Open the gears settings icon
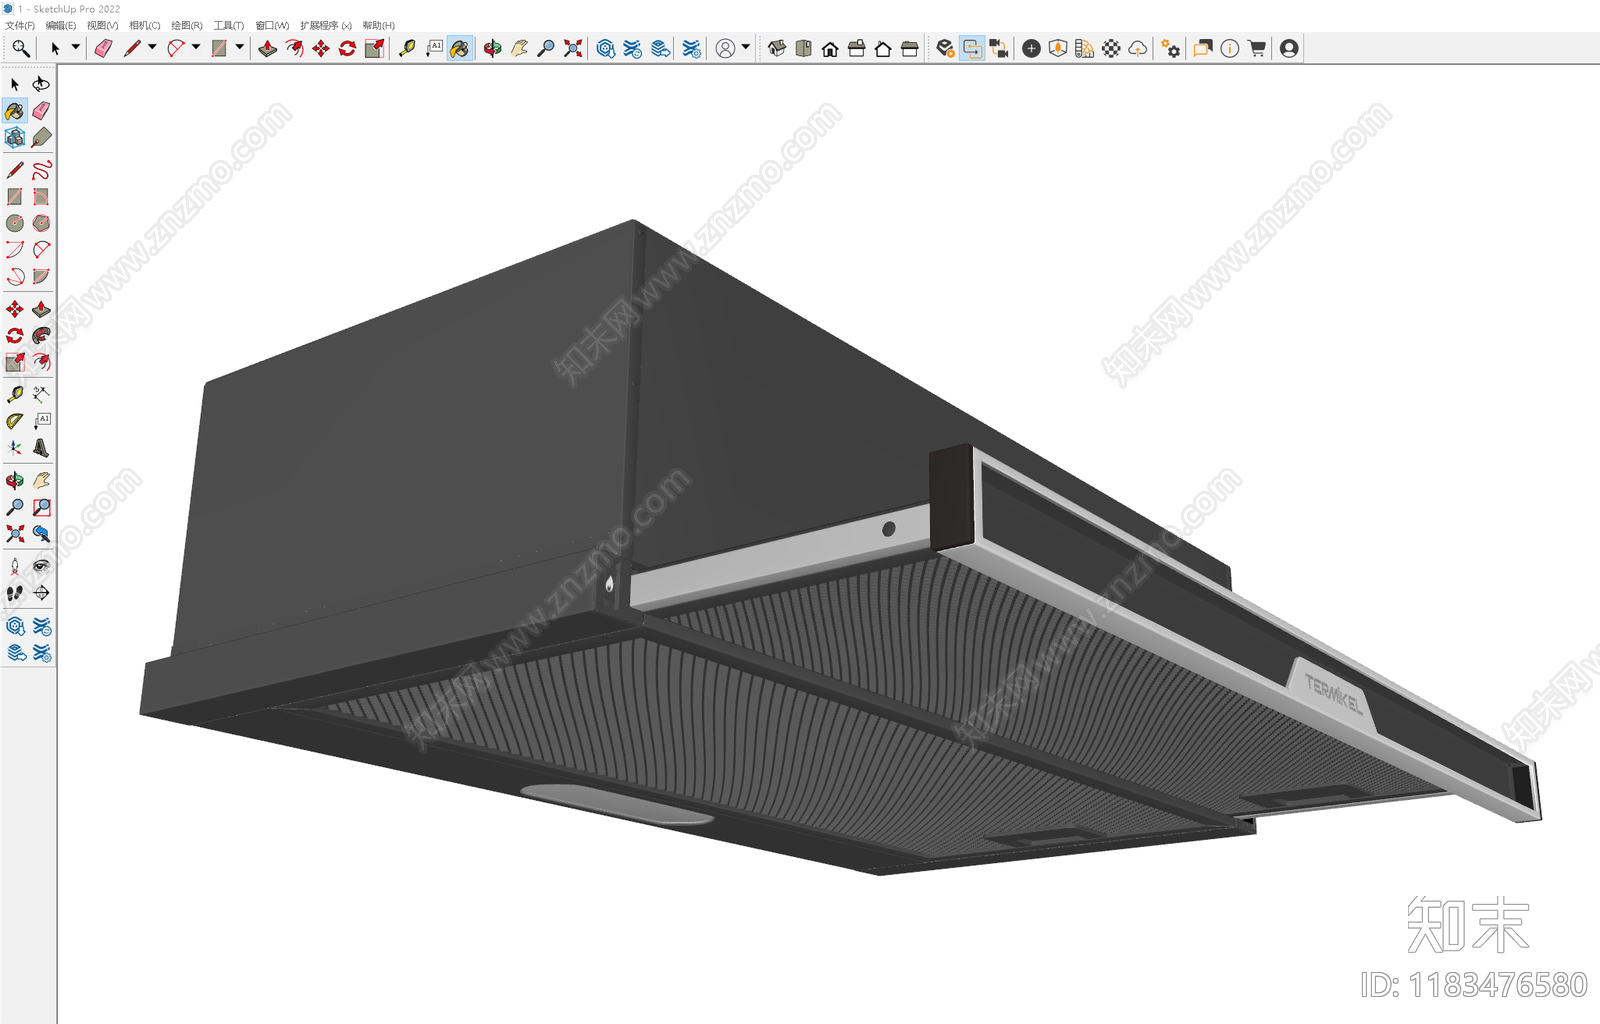Viewport: 1600px width, 1024px height. tap(1171, 48)
